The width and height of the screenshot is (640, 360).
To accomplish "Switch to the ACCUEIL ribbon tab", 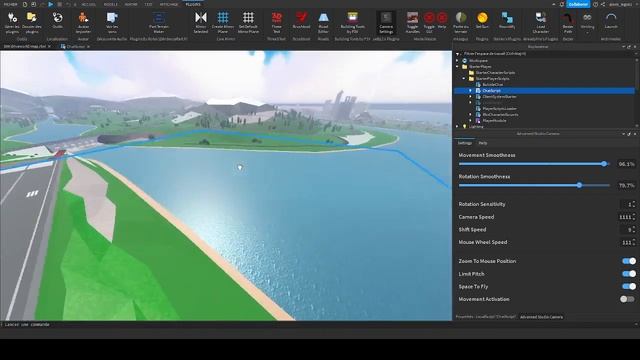I will [x=89, y=4].
